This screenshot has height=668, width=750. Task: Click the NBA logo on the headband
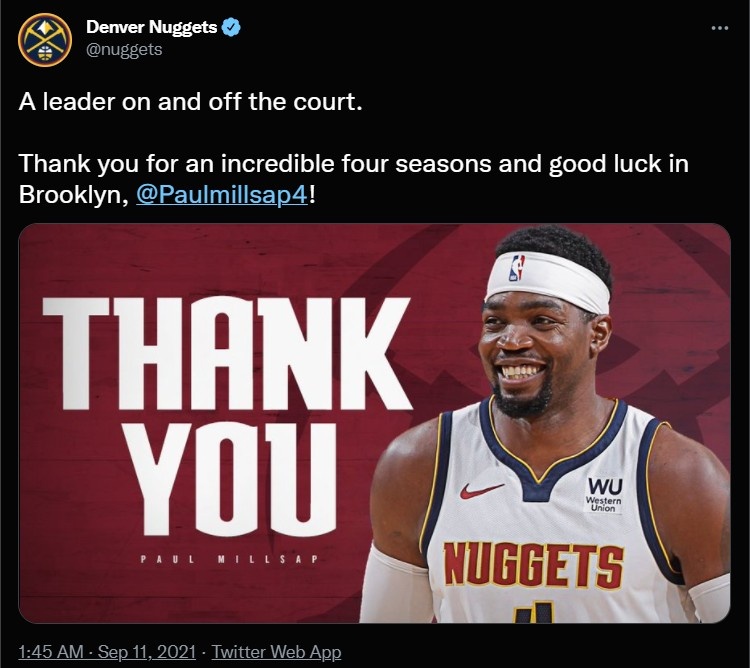517,267
